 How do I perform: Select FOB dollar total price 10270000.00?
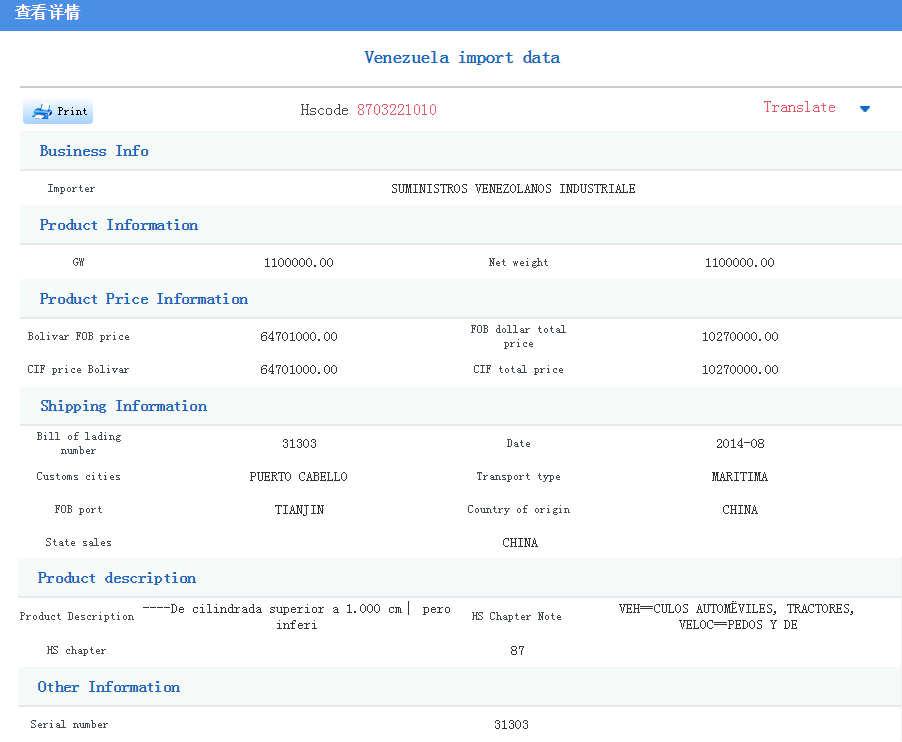[740, 336]
